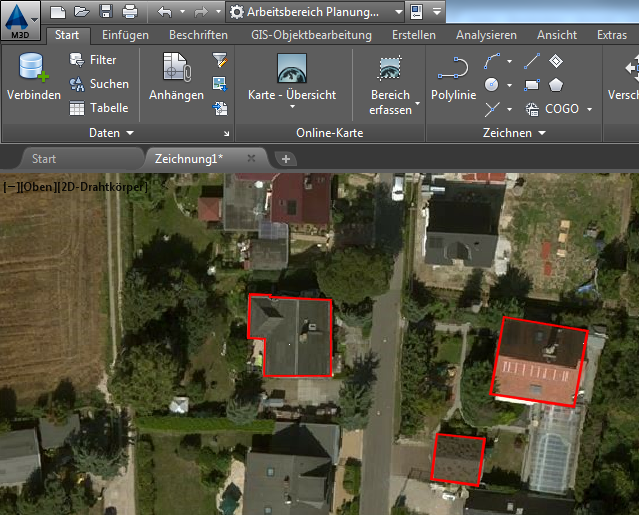Add a new drawing tab with plus button
The image size is (639, 515).
(x=285, y=159)
